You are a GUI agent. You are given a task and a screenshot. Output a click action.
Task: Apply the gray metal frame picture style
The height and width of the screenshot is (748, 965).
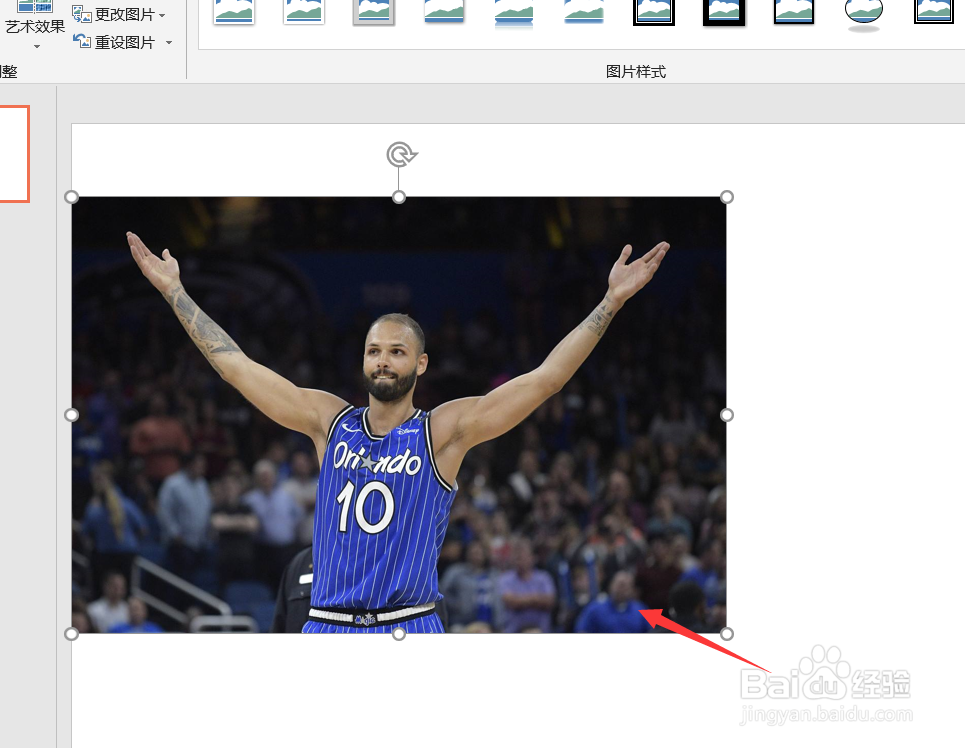[374, 11]
